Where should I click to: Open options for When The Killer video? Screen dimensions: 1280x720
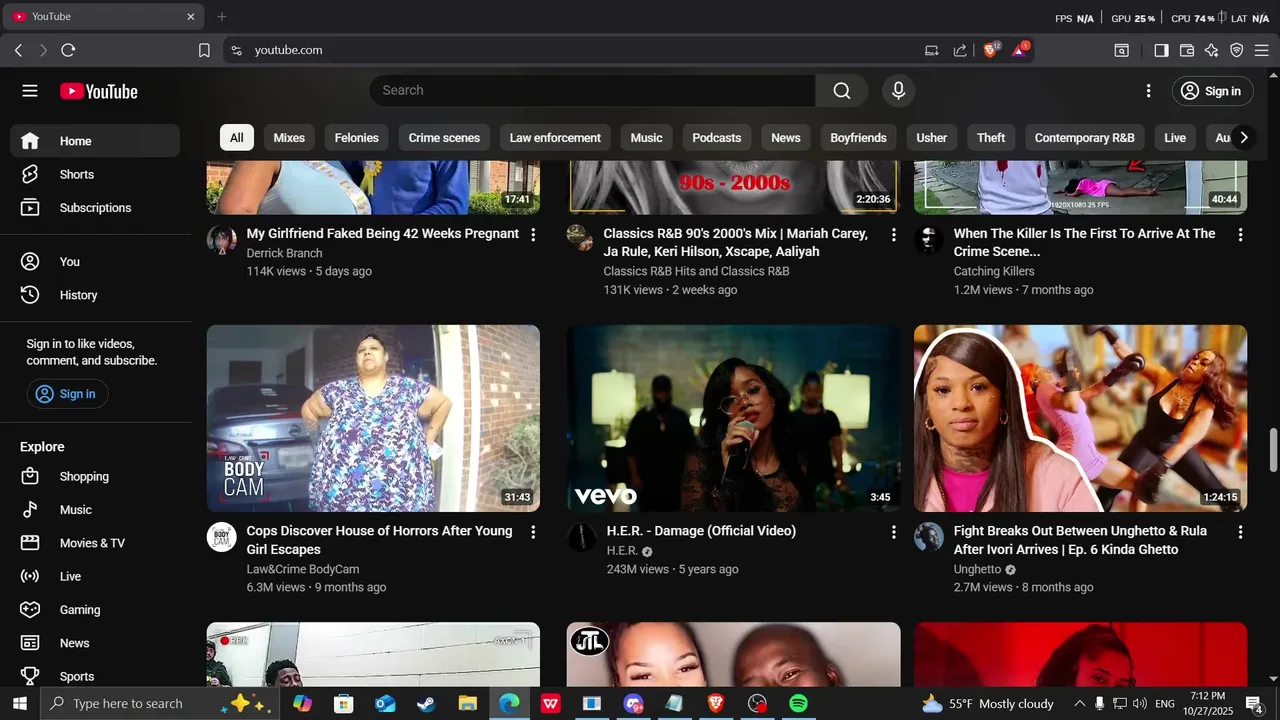[x=1240, y=235]
